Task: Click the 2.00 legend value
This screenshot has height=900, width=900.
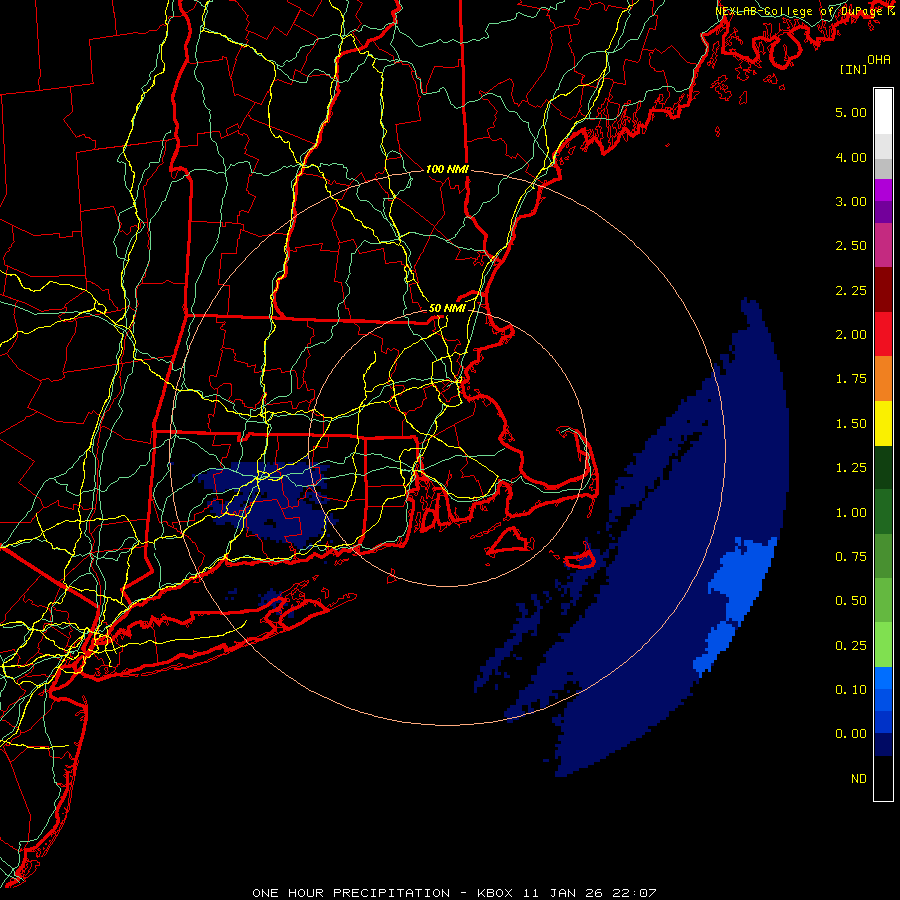Action: pos(851,335)
